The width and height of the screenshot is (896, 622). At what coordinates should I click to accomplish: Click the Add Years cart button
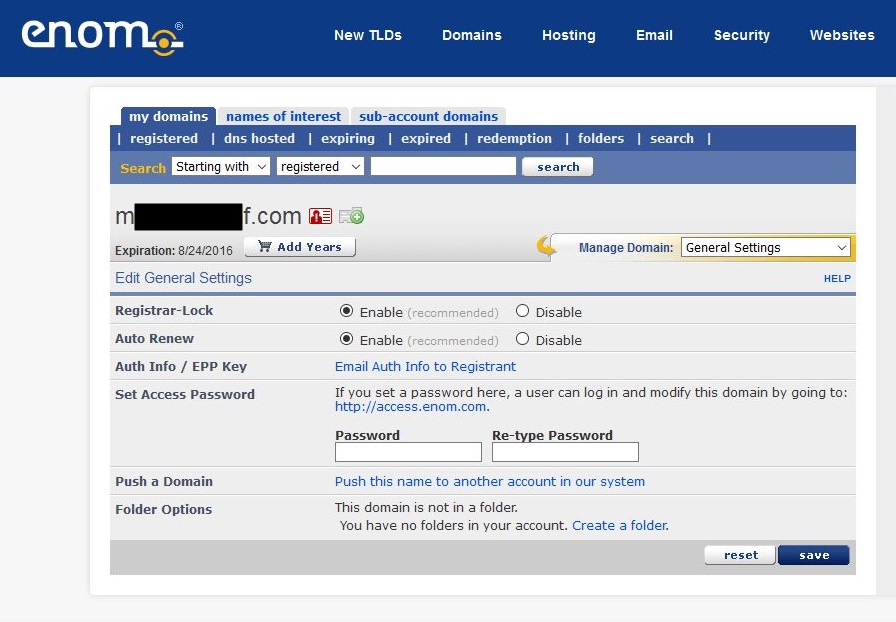point(300,247)
